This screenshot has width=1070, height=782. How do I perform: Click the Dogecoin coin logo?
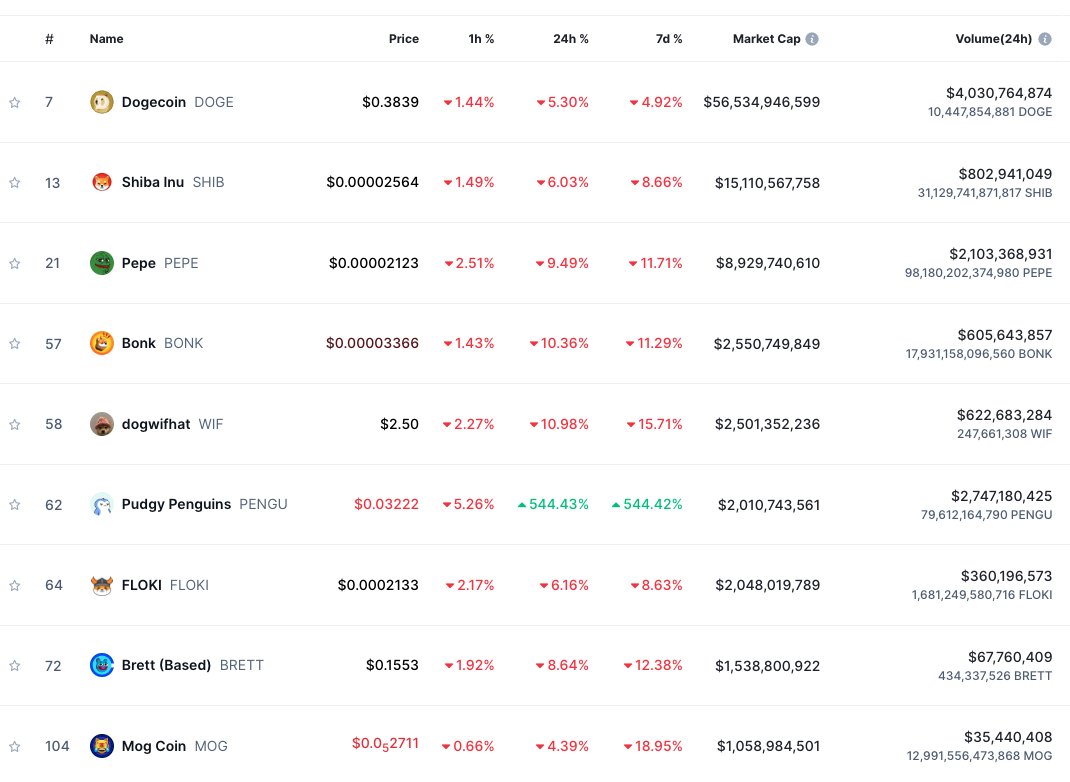click(102, 102)
